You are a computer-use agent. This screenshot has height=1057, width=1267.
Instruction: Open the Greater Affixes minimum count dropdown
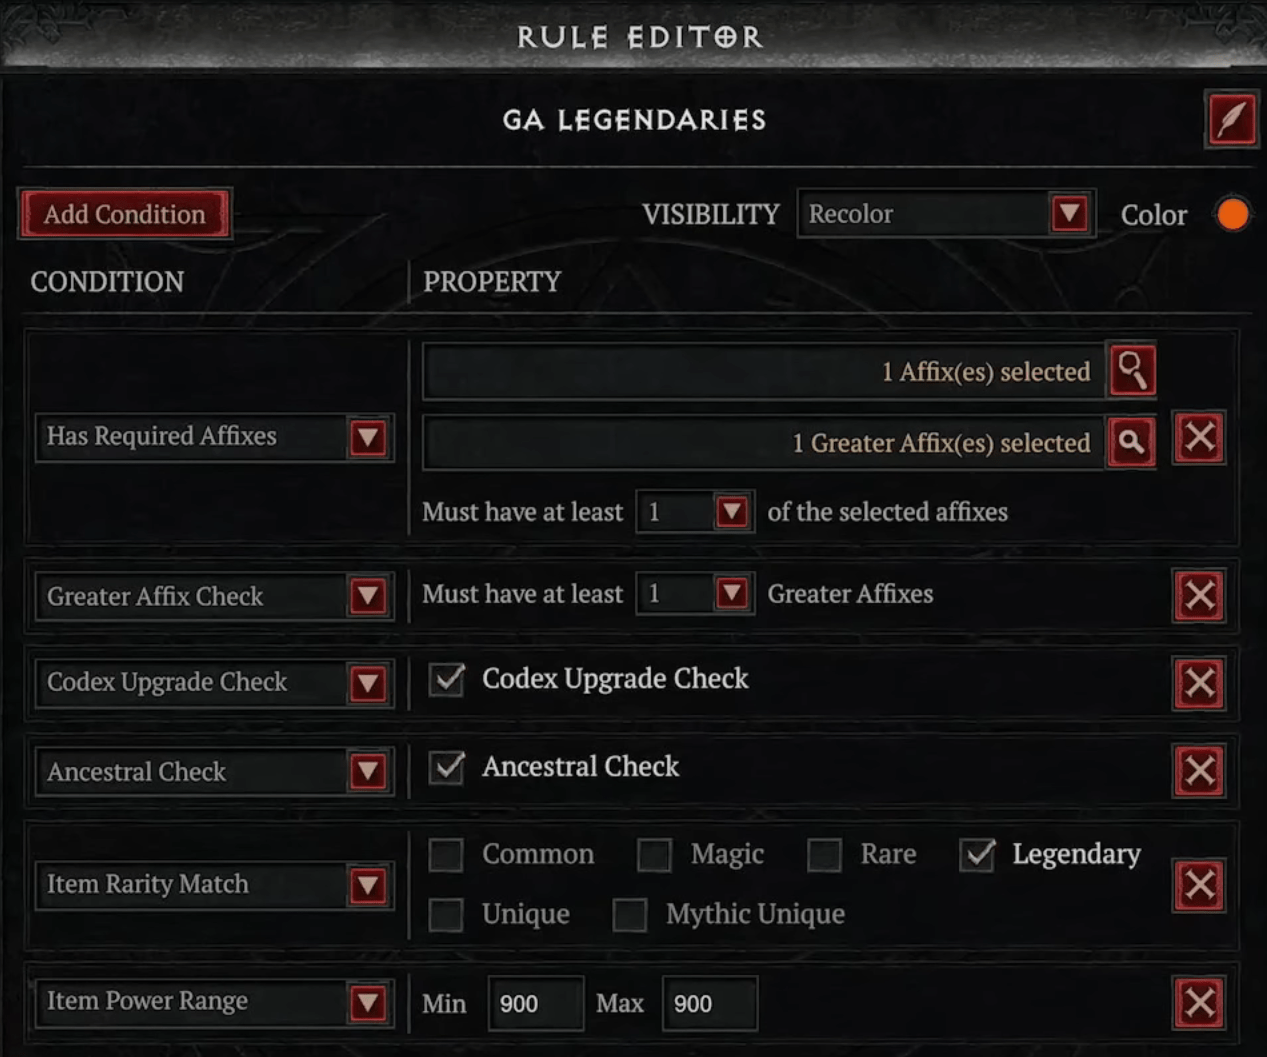click(731, 594)
